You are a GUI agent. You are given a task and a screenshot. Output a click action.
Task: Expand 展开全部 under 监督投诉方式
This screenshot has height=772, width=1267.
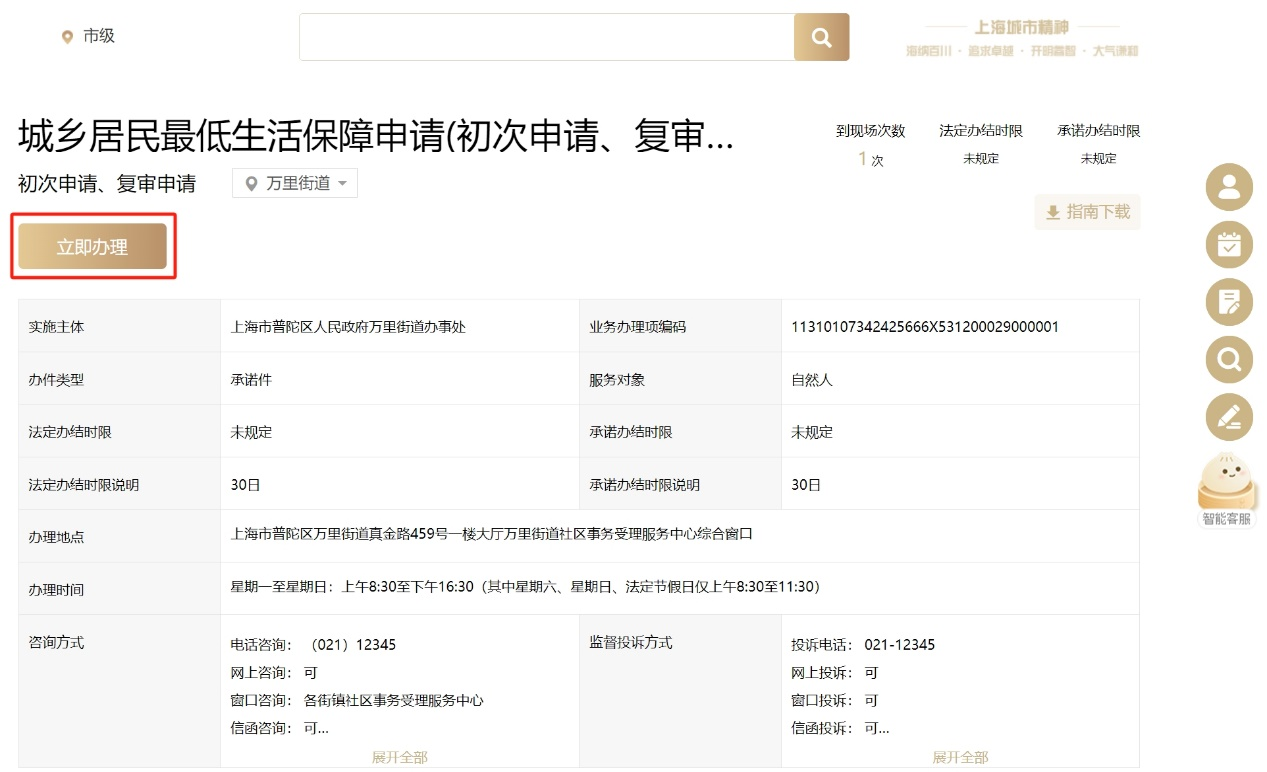point(960,757)
